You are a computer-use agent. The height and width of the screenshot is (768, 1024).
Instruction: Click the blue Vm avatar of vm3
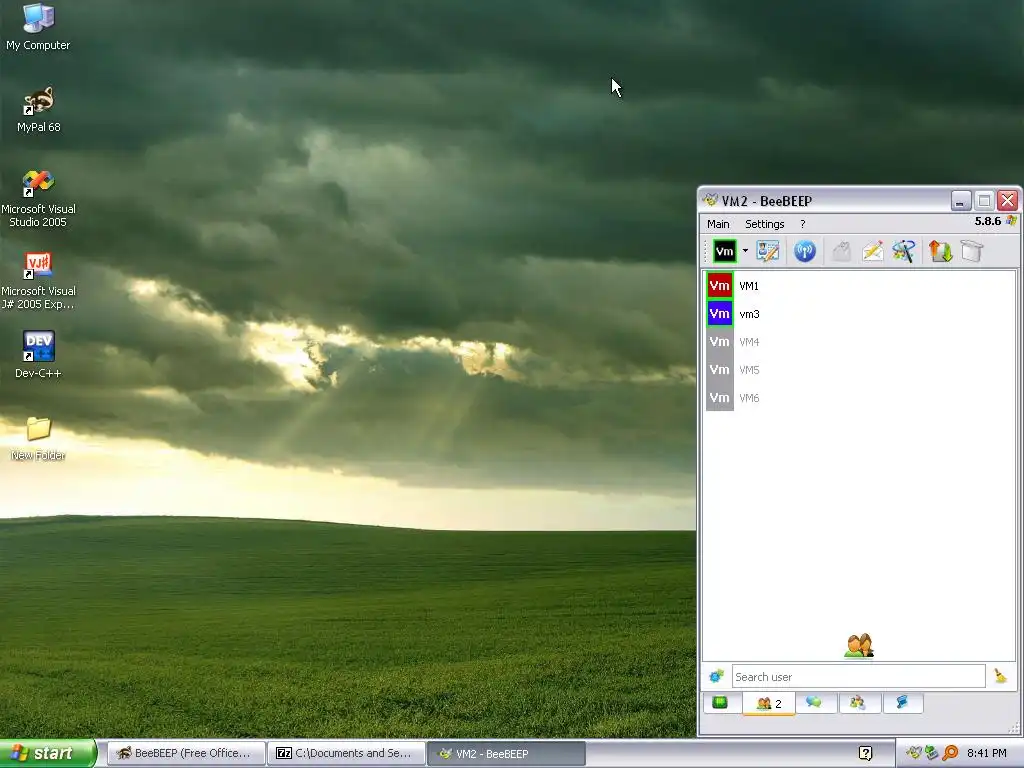(x=720, y=314)
